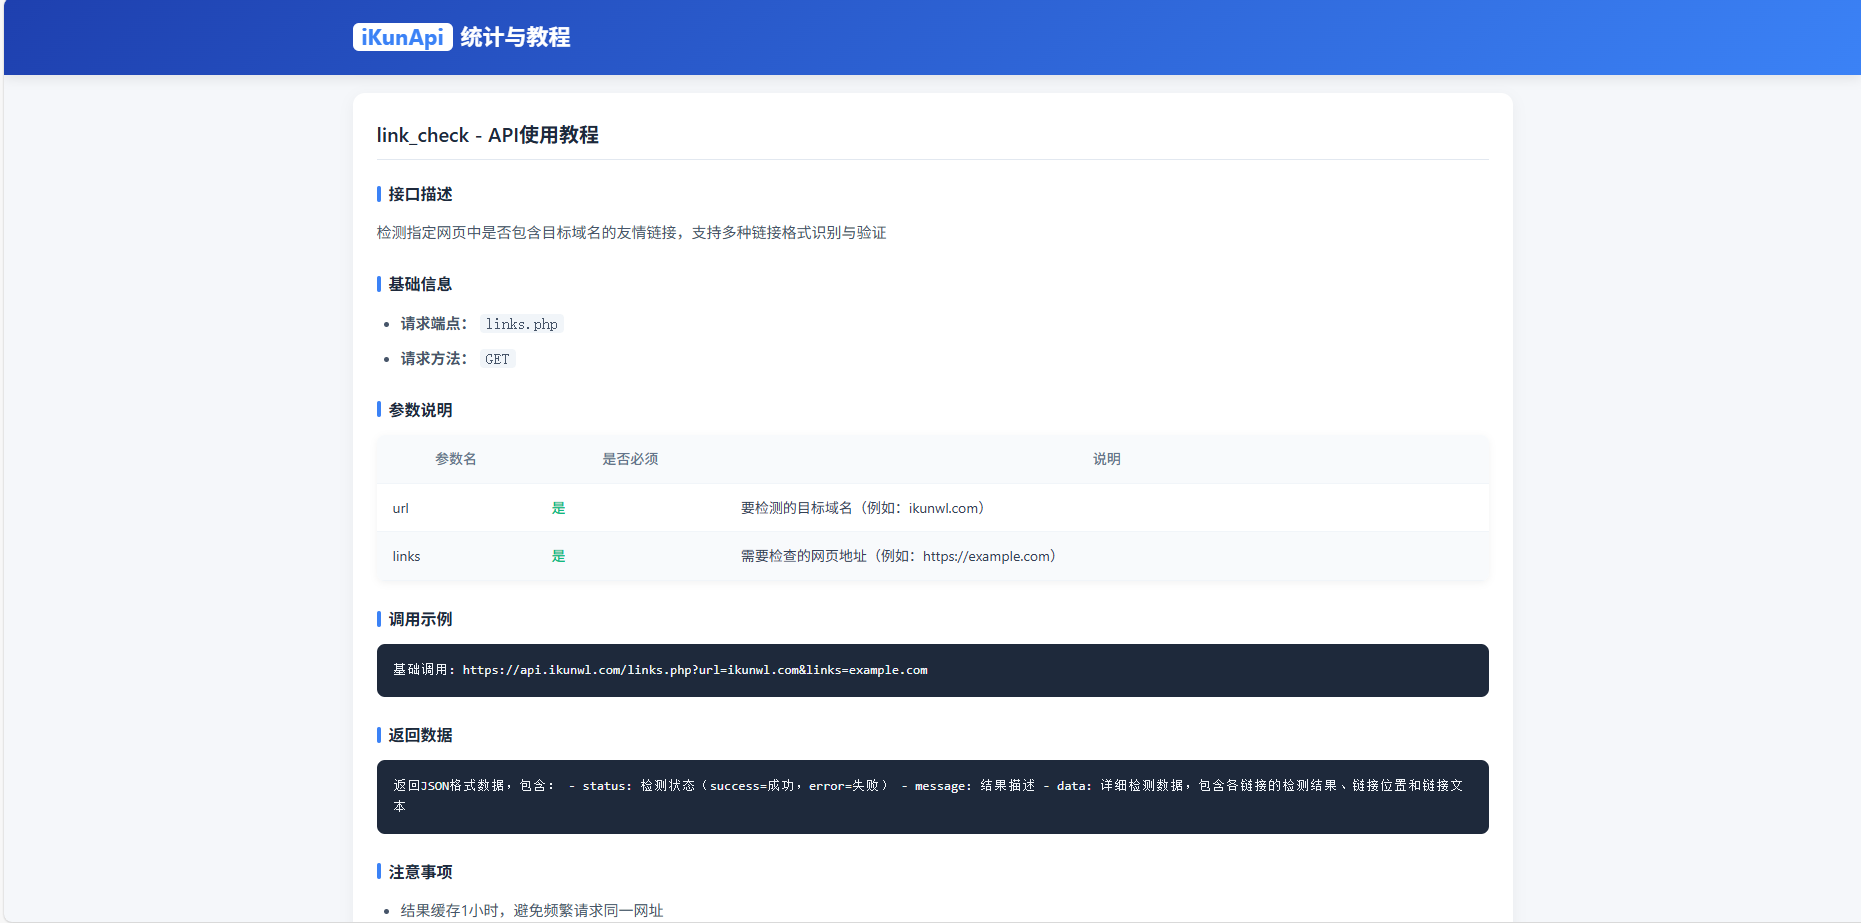Screen dimensions: 1861x923
Task: Click the 参数名 column header
Action: pyautogui.click(x=455, y=459)
